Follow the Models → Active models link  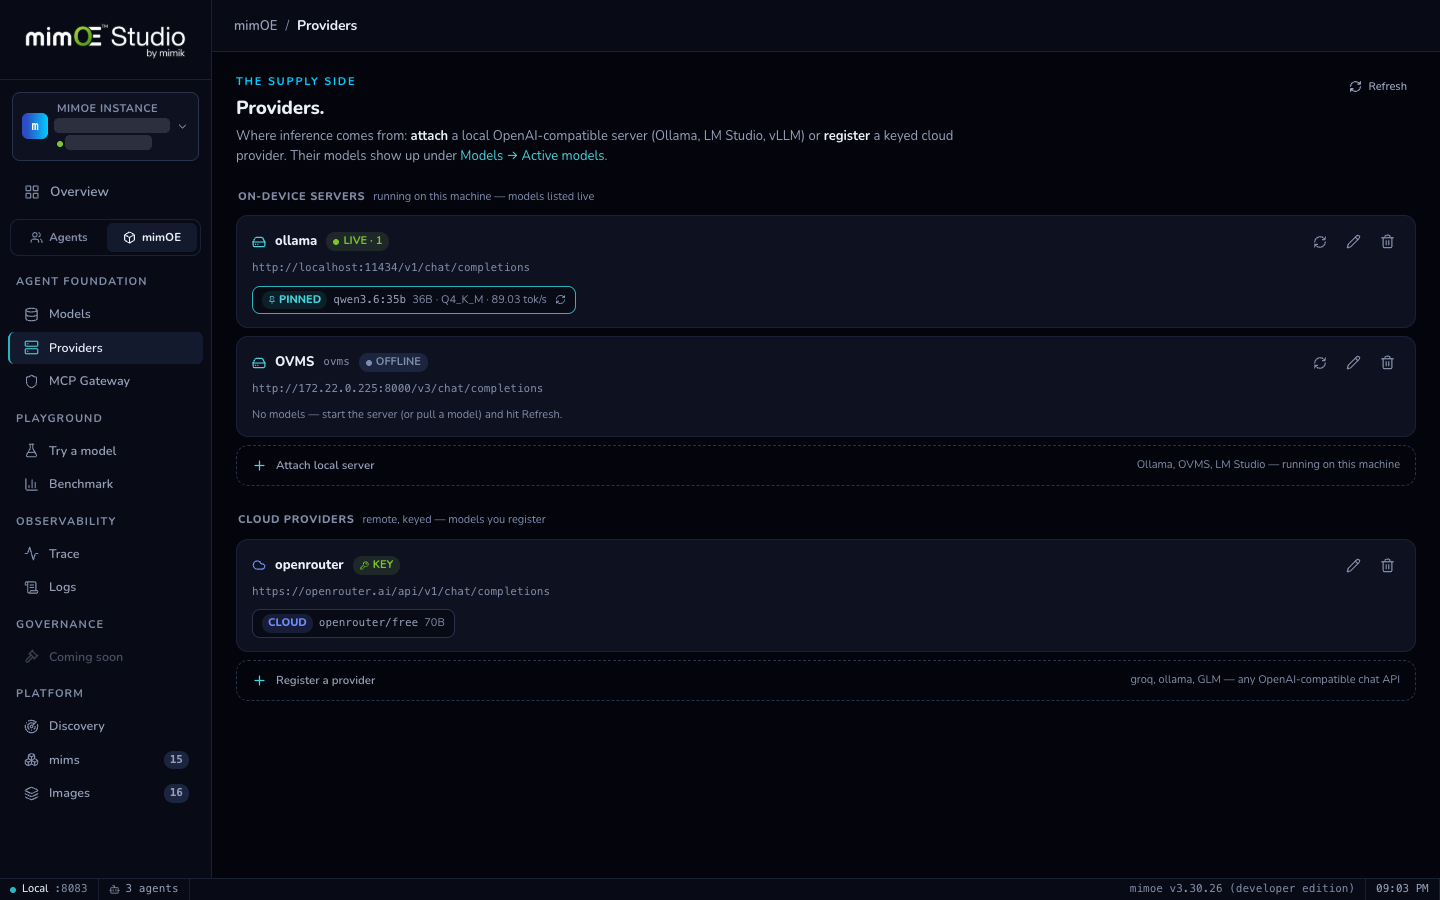532,156
